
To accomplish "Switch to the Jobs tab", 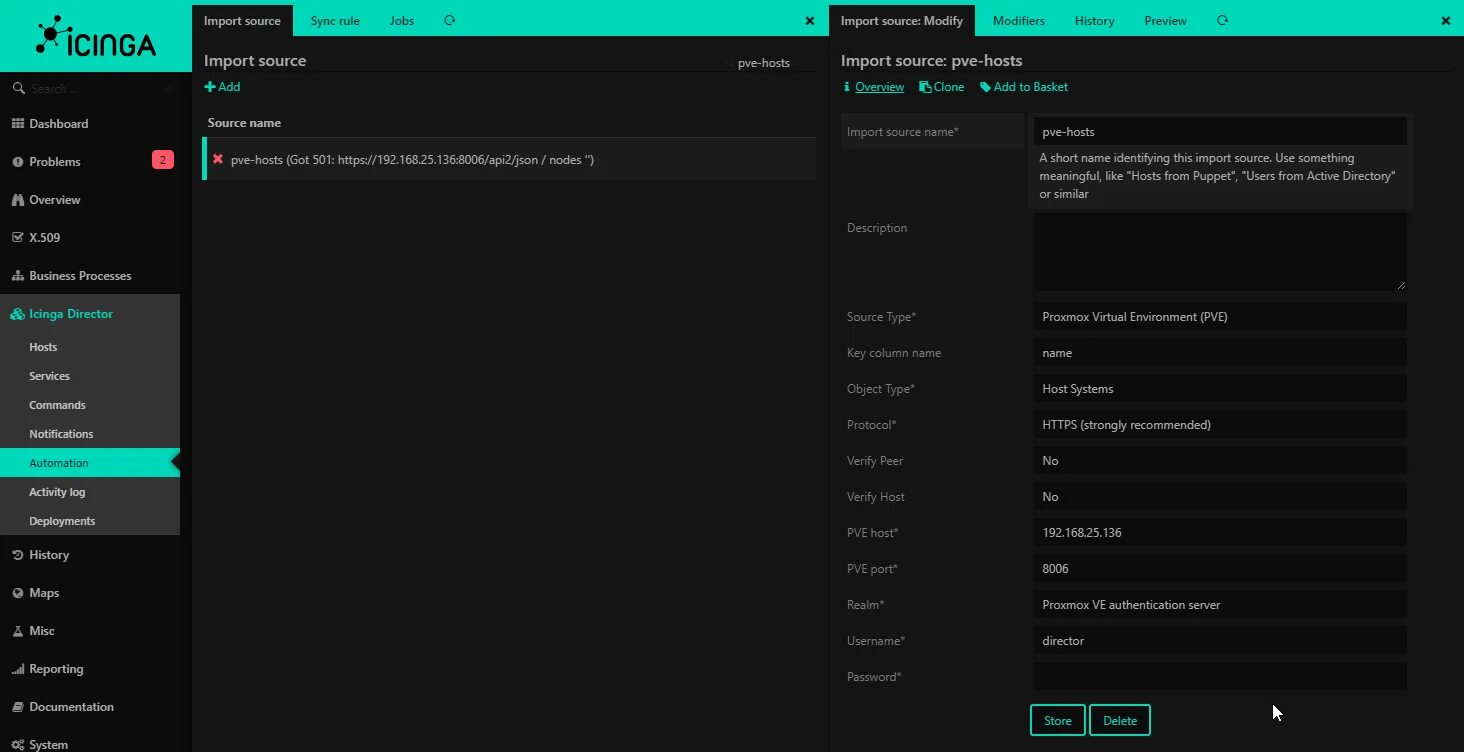I will 402,20.
